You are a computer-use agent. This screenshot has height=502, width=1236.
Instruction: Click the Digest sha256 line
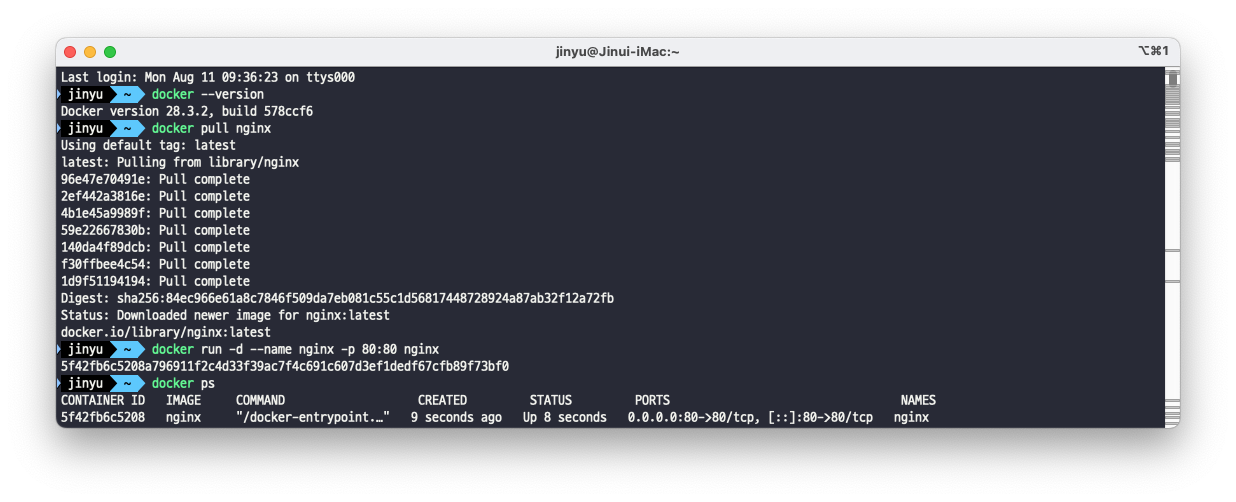pos(337,298)
